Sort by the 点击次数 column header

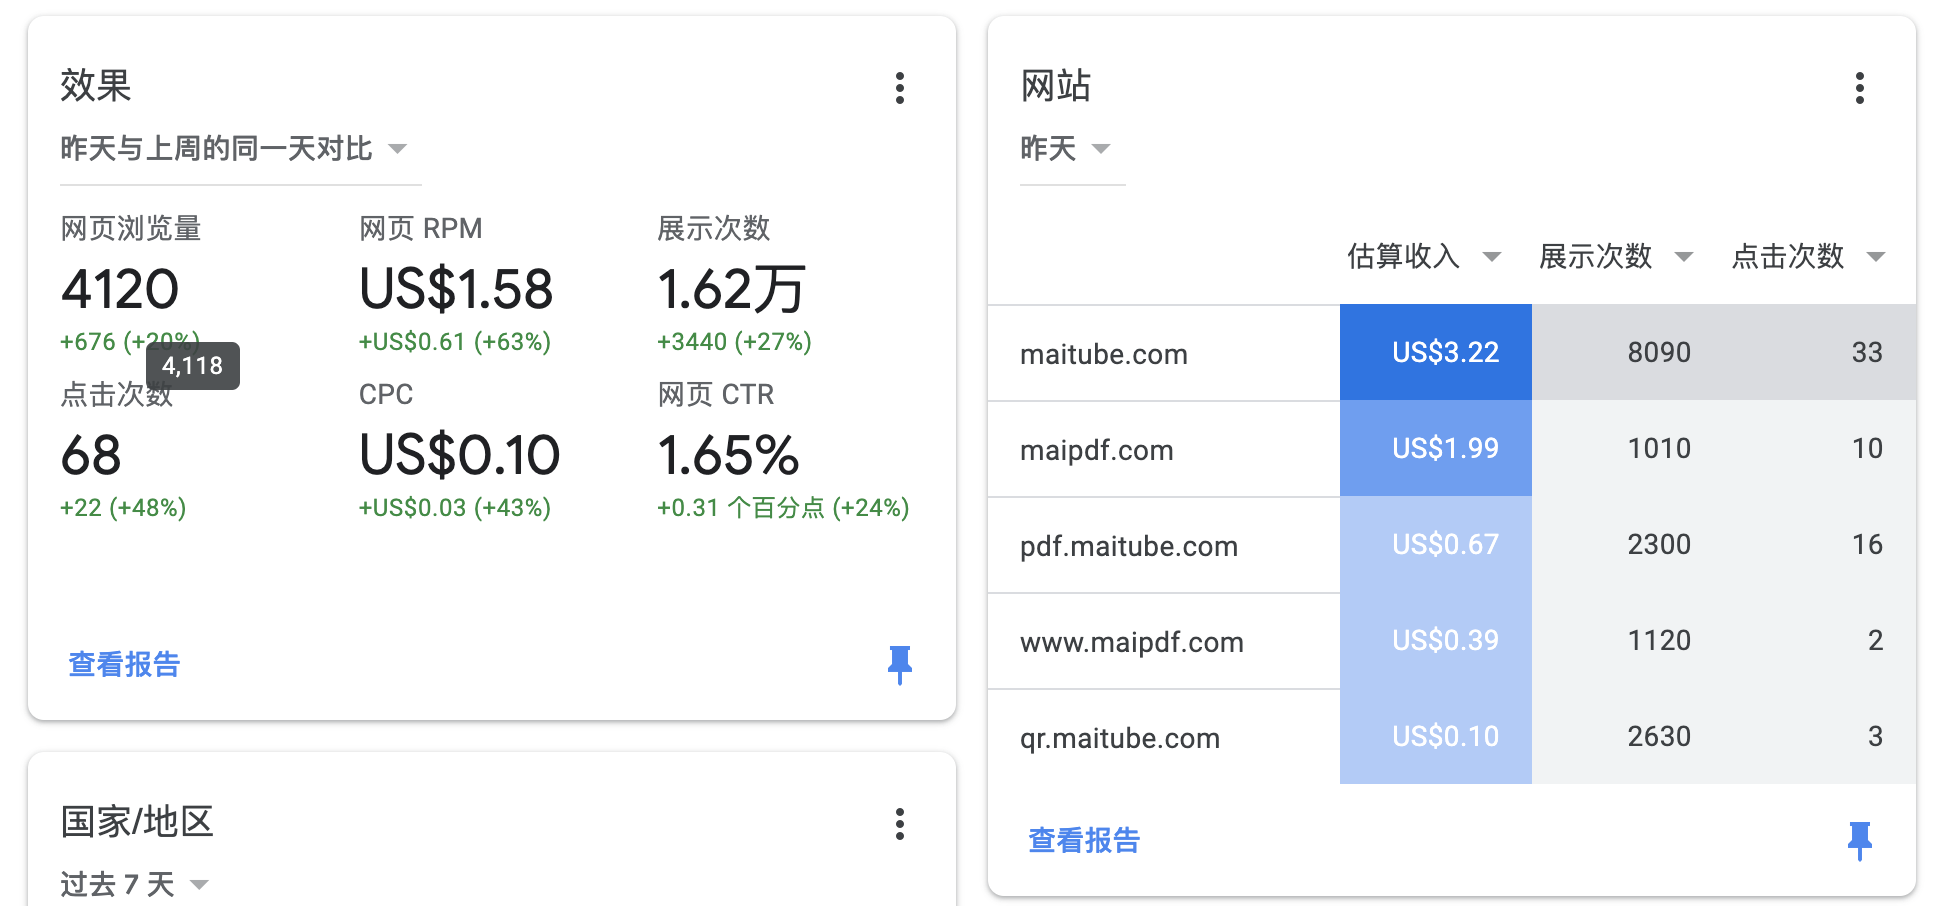click(x=1806, y=257)
